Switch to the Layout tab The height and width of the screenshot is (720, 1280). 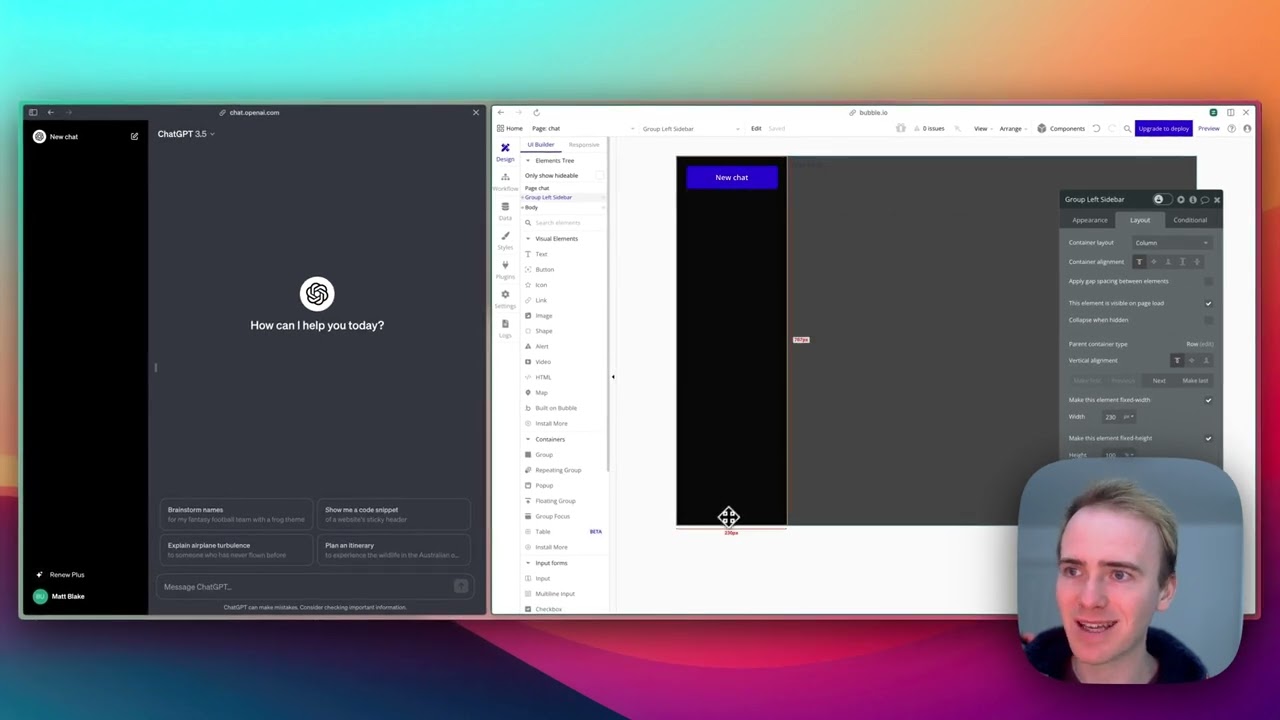(1140, 220)
